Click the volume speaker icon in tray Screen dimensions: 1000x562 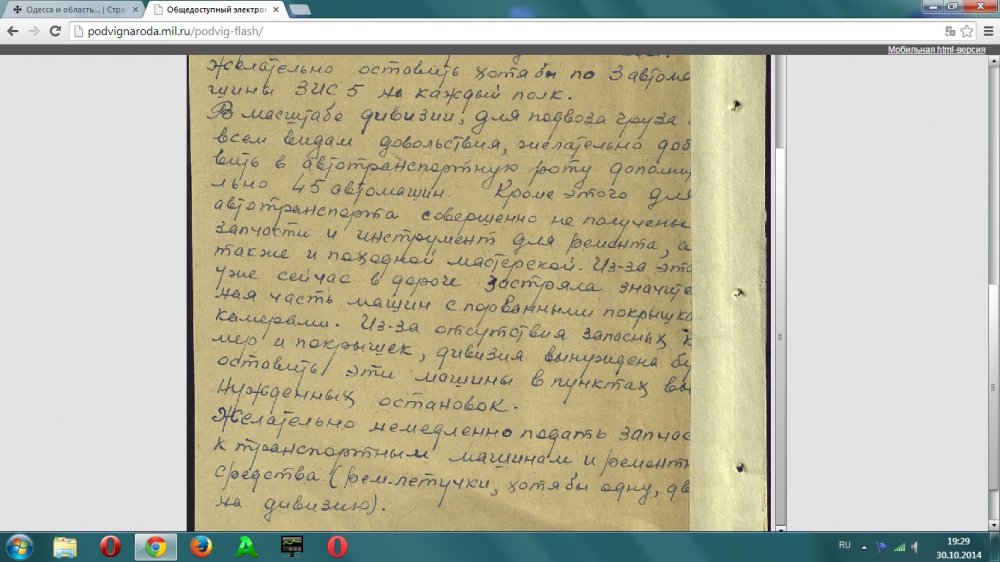pyautogui.click(x=915, y=546)
